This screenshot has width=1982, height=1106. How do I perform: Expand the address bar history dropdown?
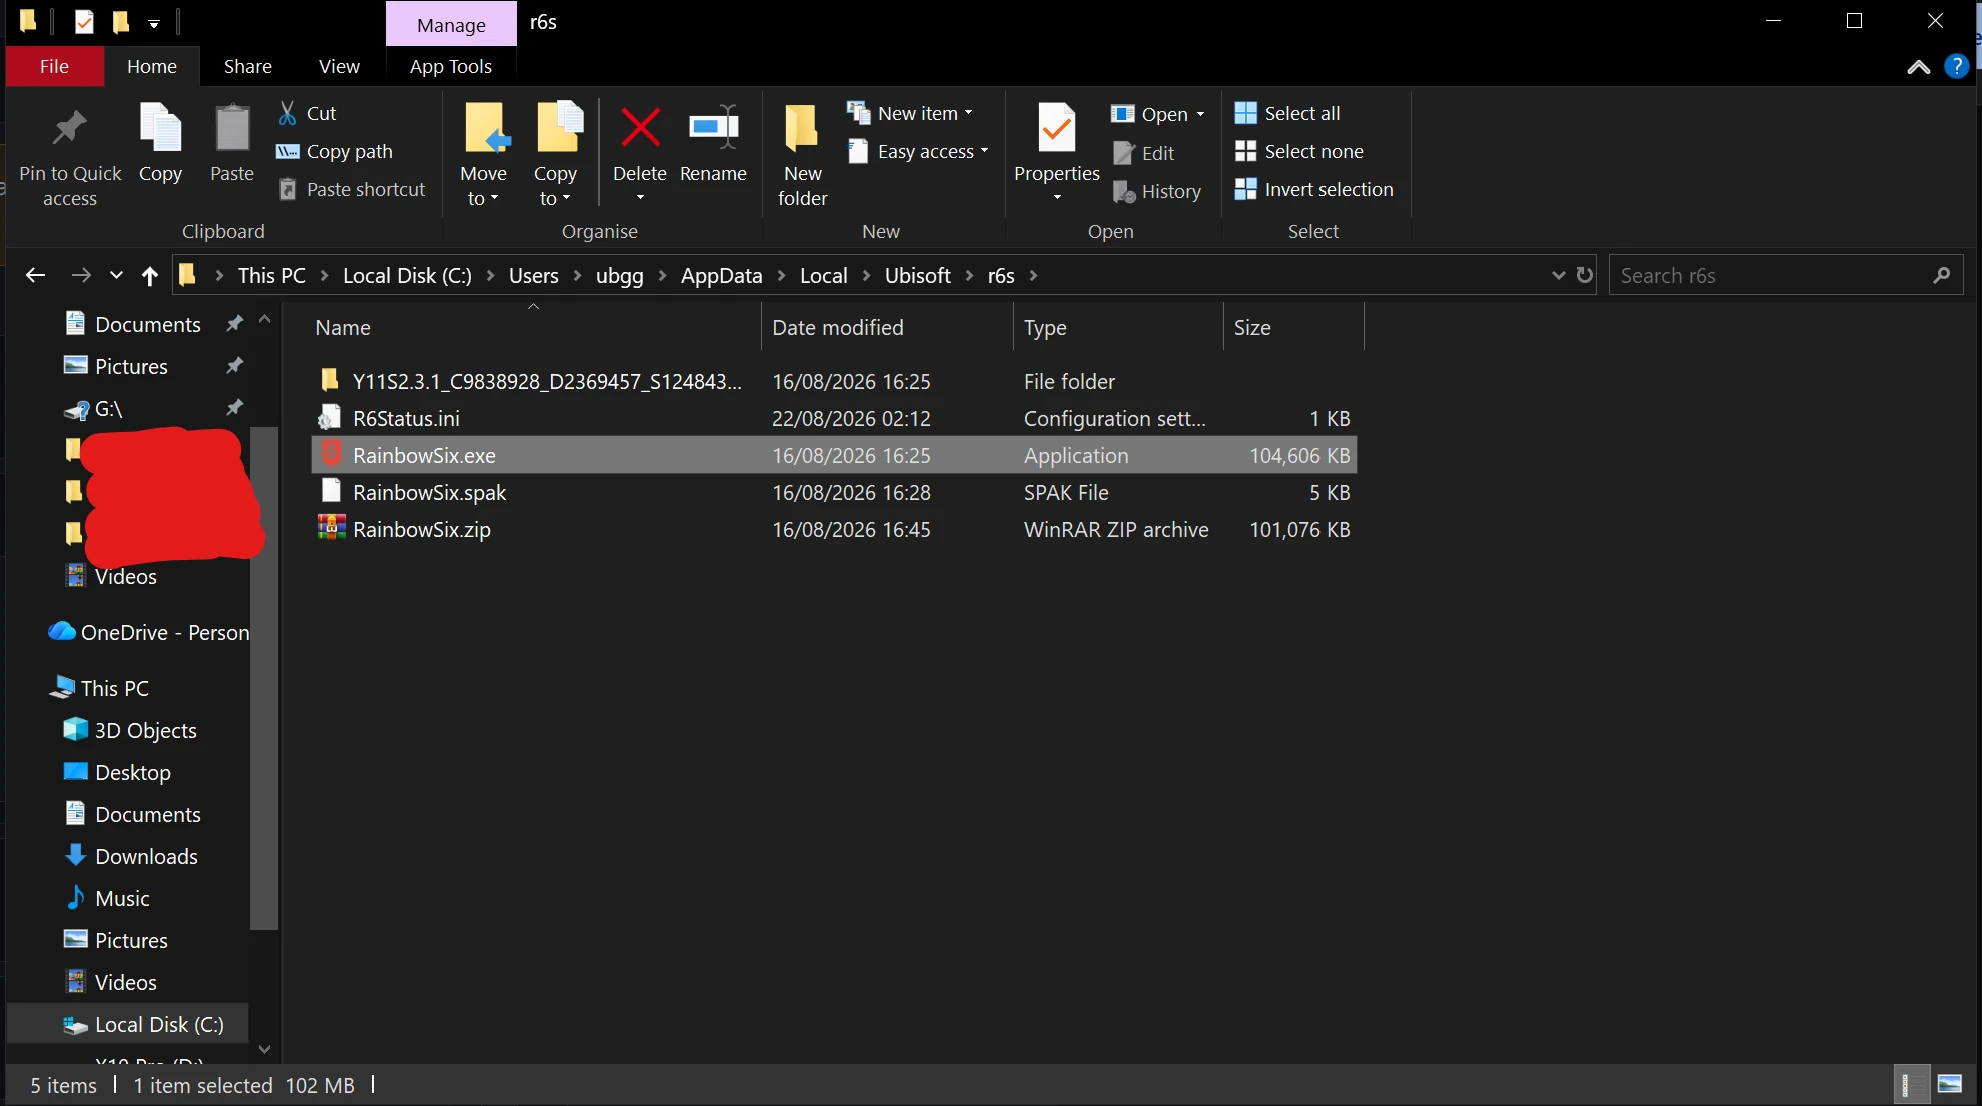click(1558, 275)
